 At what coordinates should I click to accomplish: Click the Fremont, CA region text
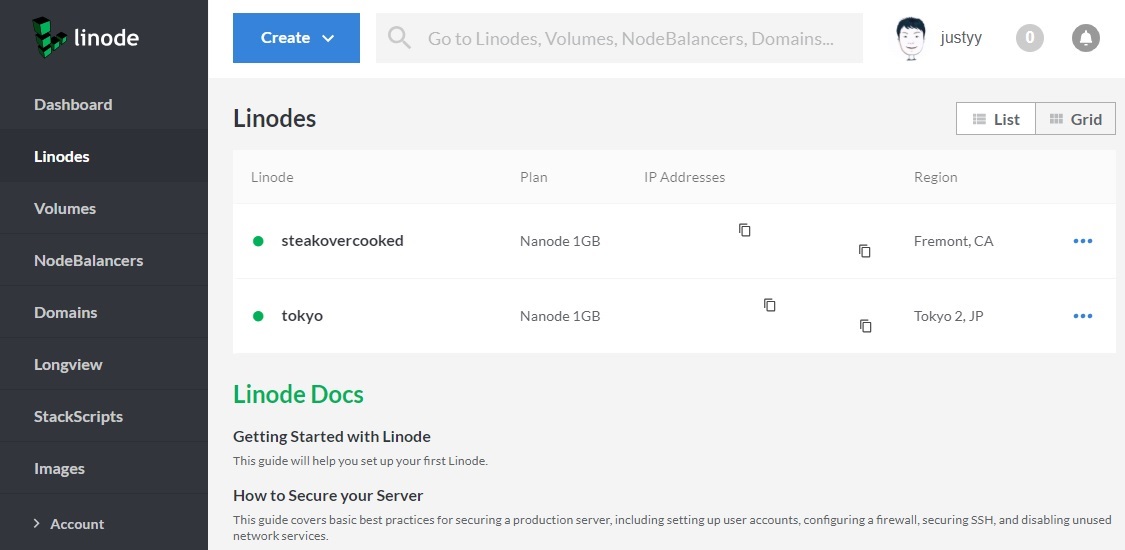tap(954, 242)
